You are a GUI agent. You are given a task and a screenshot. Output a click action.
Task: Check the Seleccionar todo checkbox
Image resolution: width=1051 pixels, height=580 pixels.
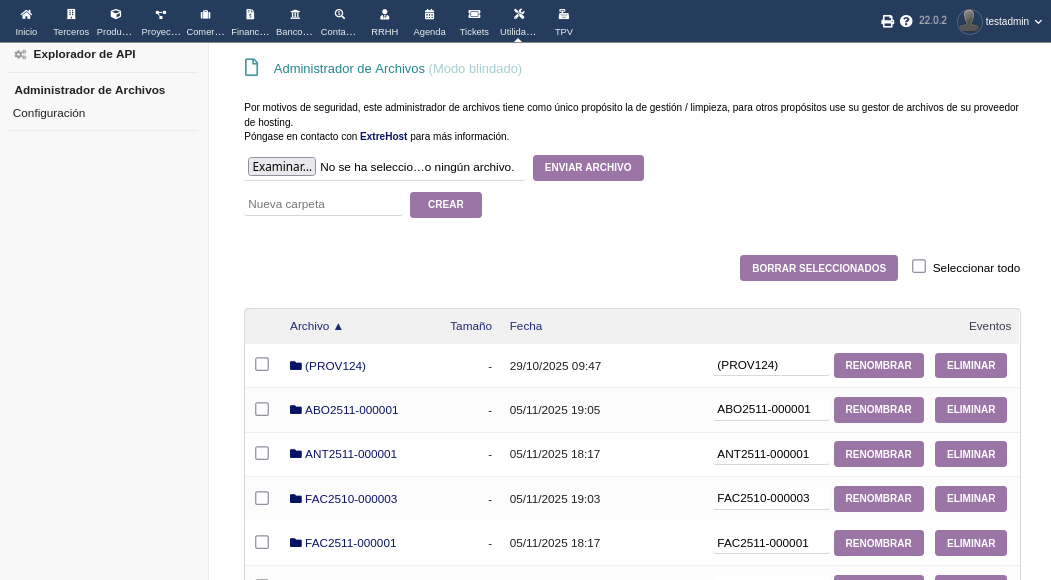point(919,266)
